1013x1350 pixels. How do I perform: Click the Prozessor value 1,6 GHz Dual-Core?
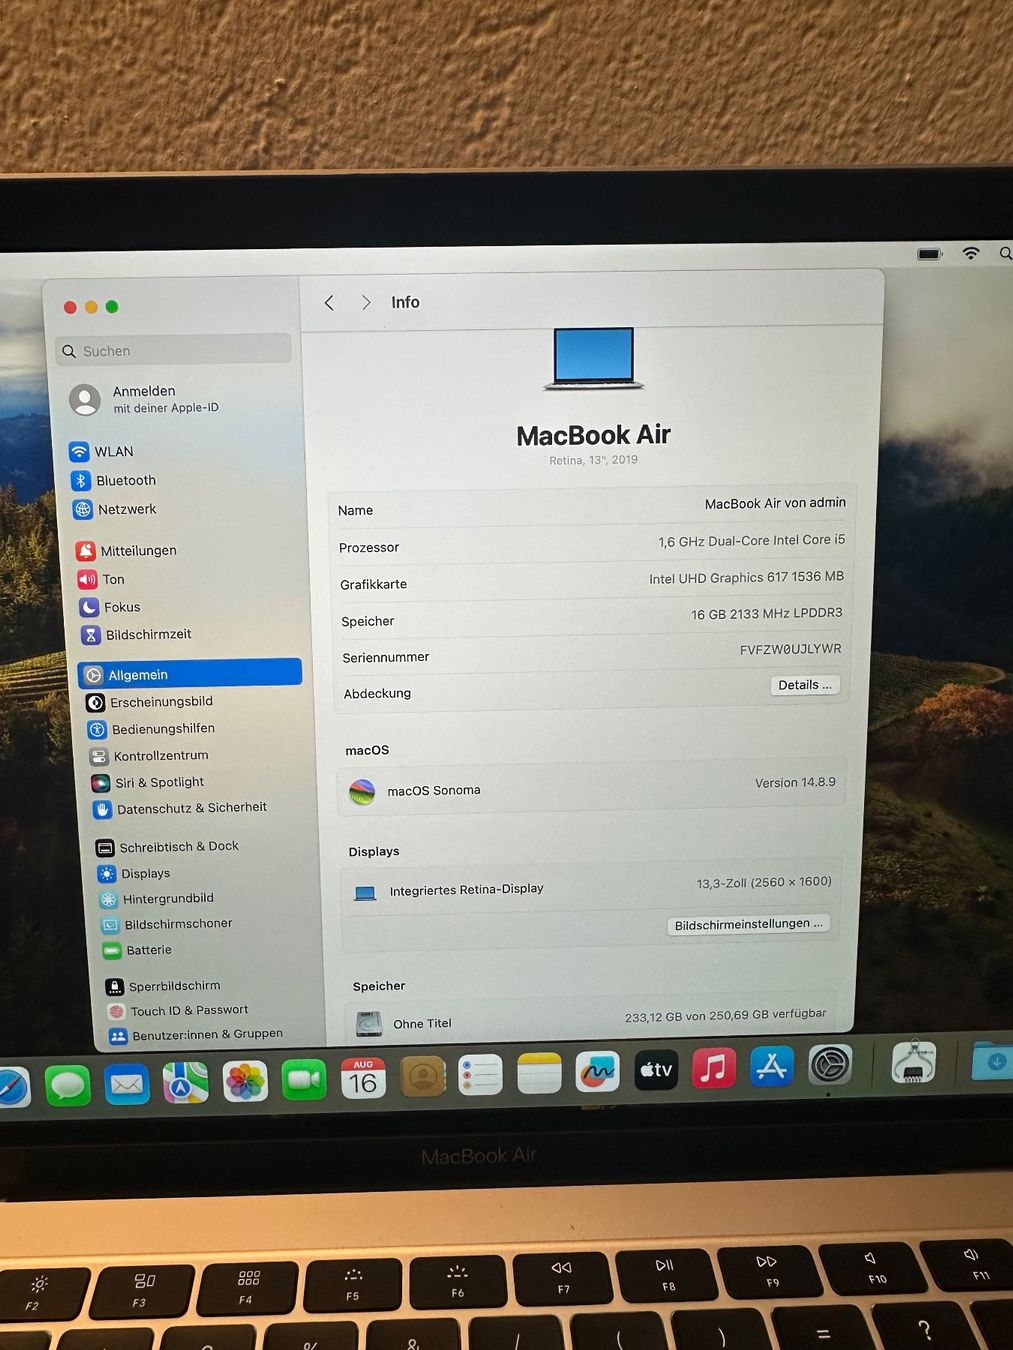click(751, 541)
